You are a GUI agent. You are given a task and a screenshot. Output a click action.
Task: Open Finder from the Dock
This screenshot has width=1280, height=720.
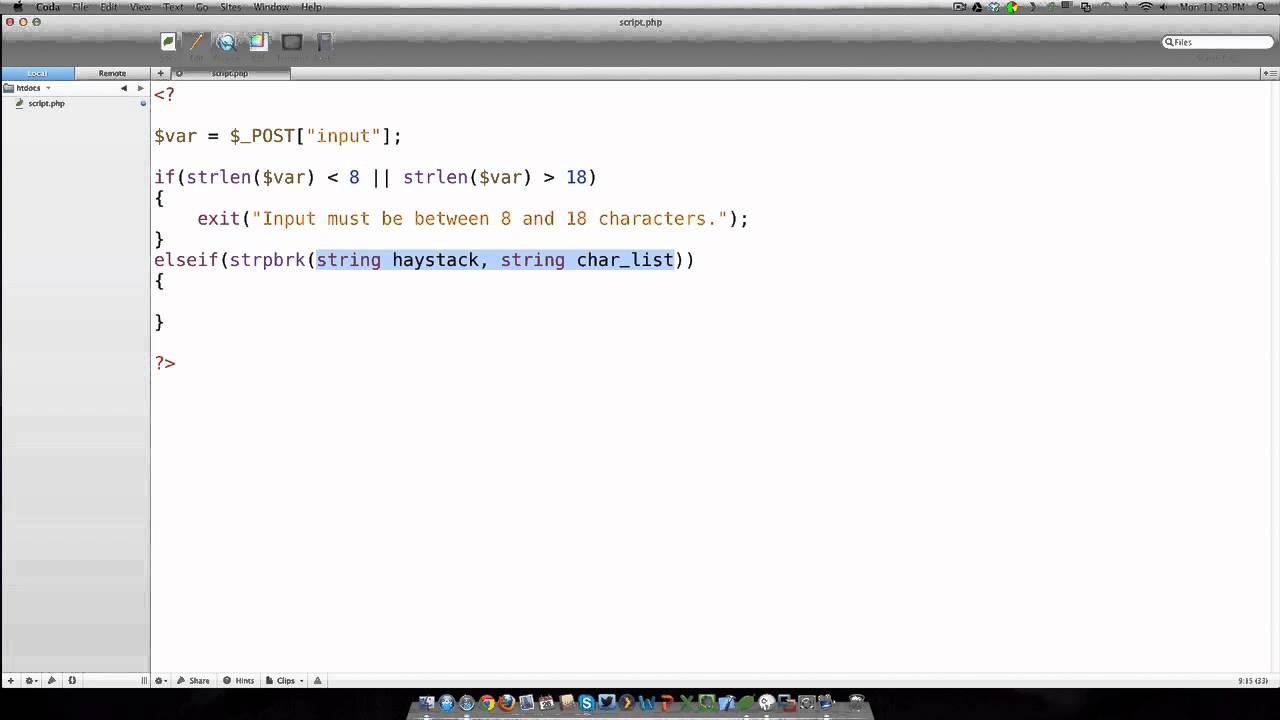(x=427, y=703)
